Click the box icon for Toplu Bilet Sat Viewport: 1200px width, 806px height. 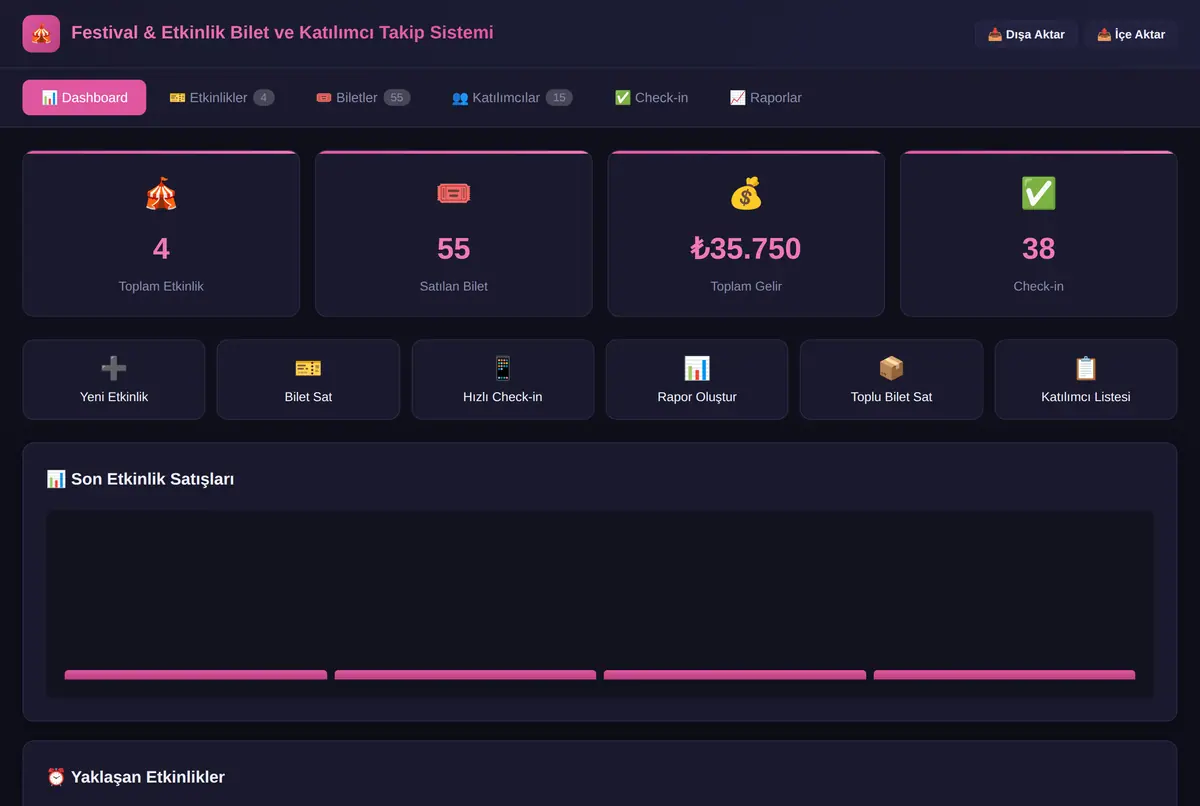pos(891,368)
